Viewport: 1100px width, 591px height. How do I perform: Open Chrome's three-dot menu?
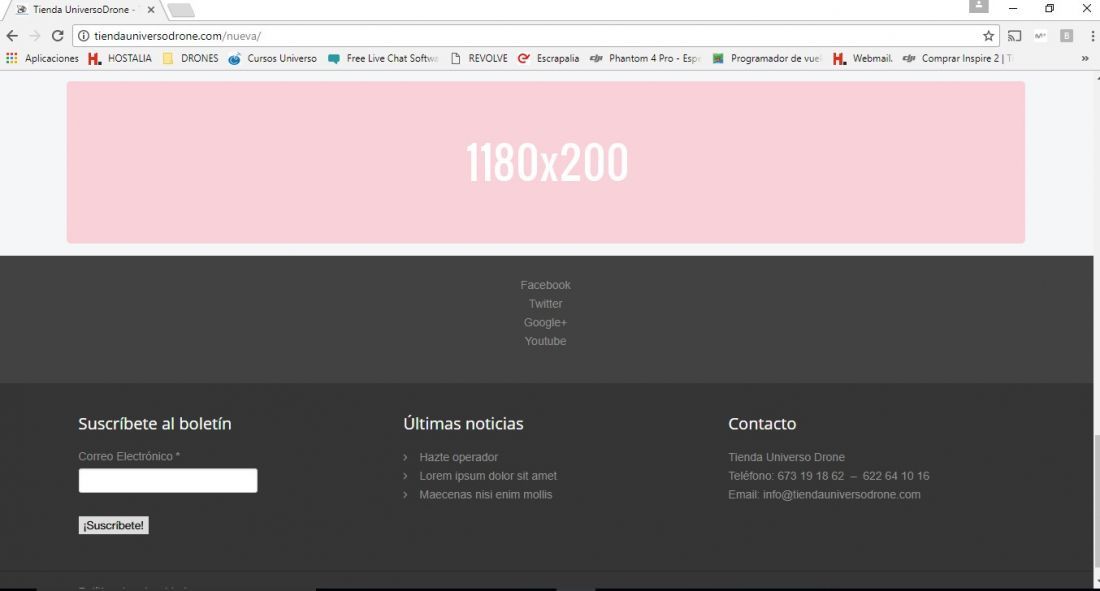click(1092, 36)
